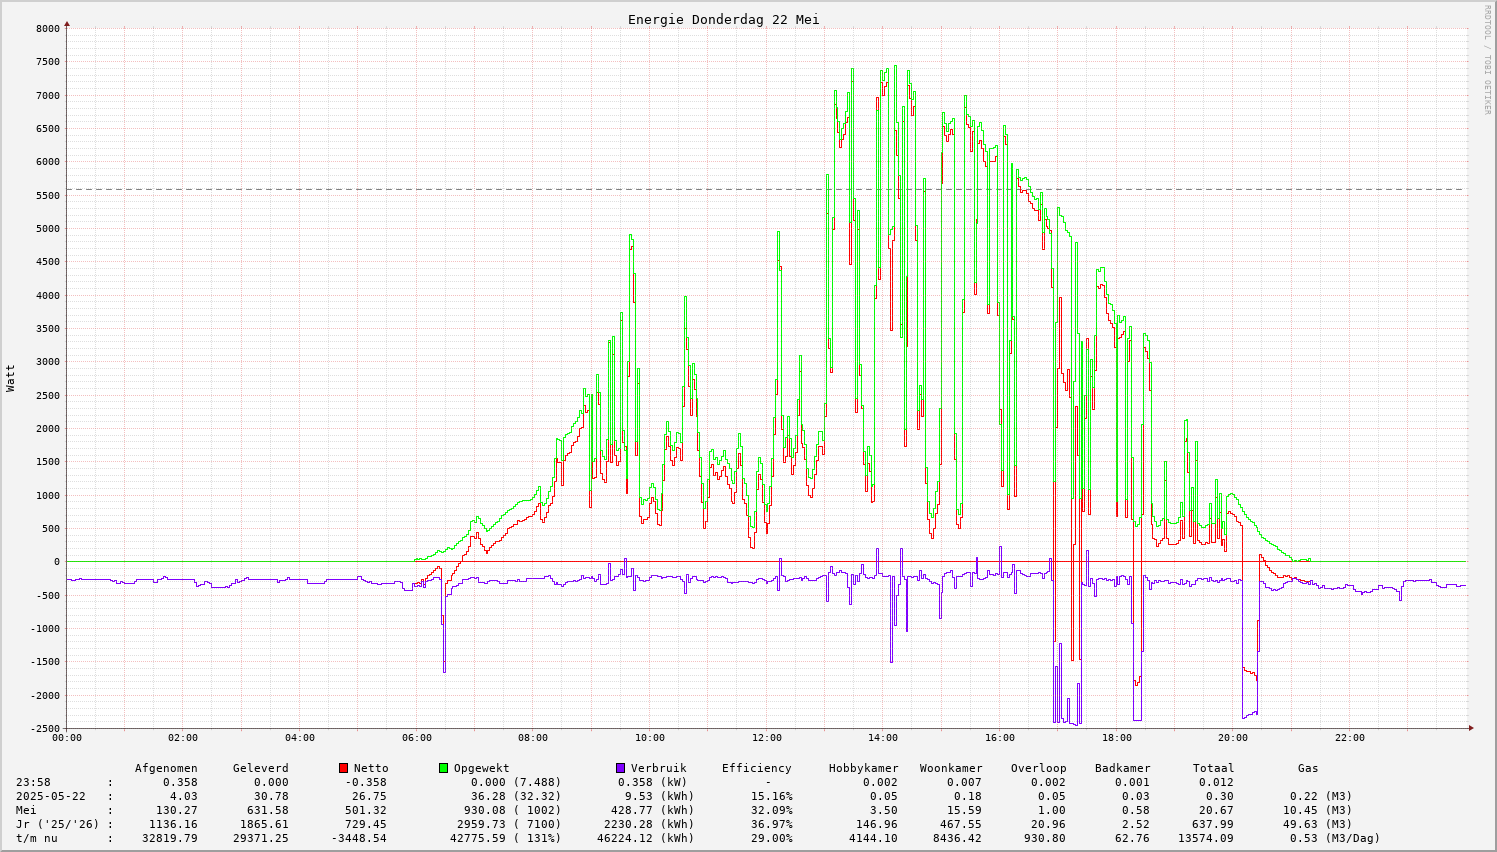Select the Afgenomen column header
Viewport: 1497px width, 852px height.
(166, 768)
